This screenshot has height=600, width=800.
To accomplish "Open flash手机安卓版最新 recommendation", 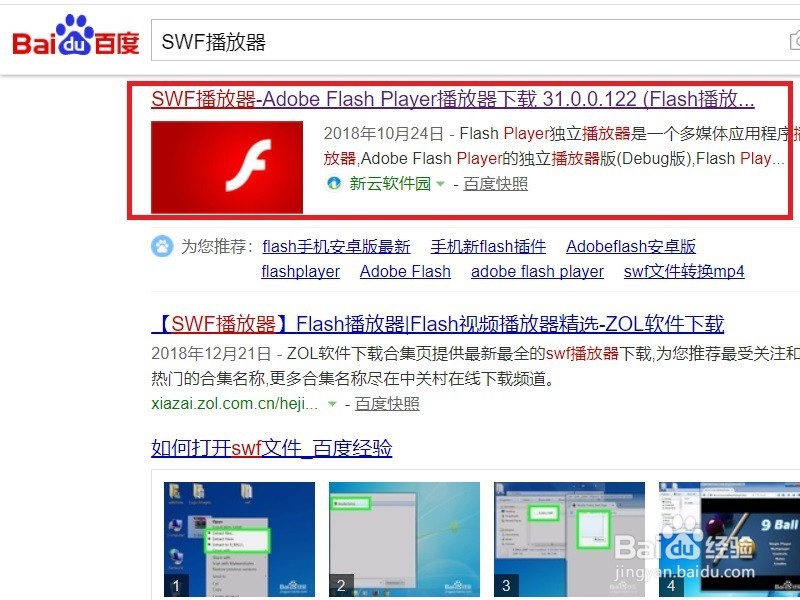I will click(x=336, y=246).
